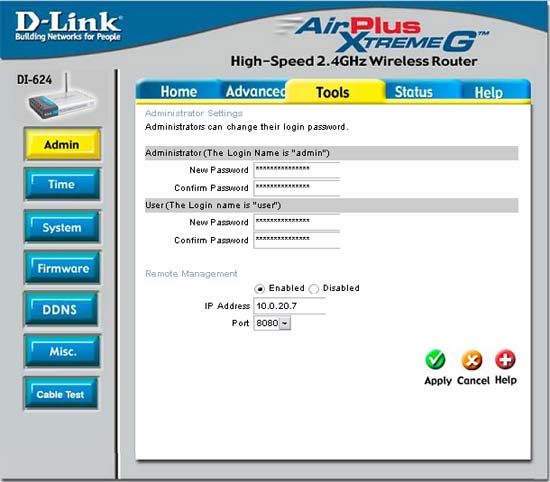550x482 pixels.
Task: Switch to the Advanced tab
Action: pyautogui.click(x=255, y=91)
